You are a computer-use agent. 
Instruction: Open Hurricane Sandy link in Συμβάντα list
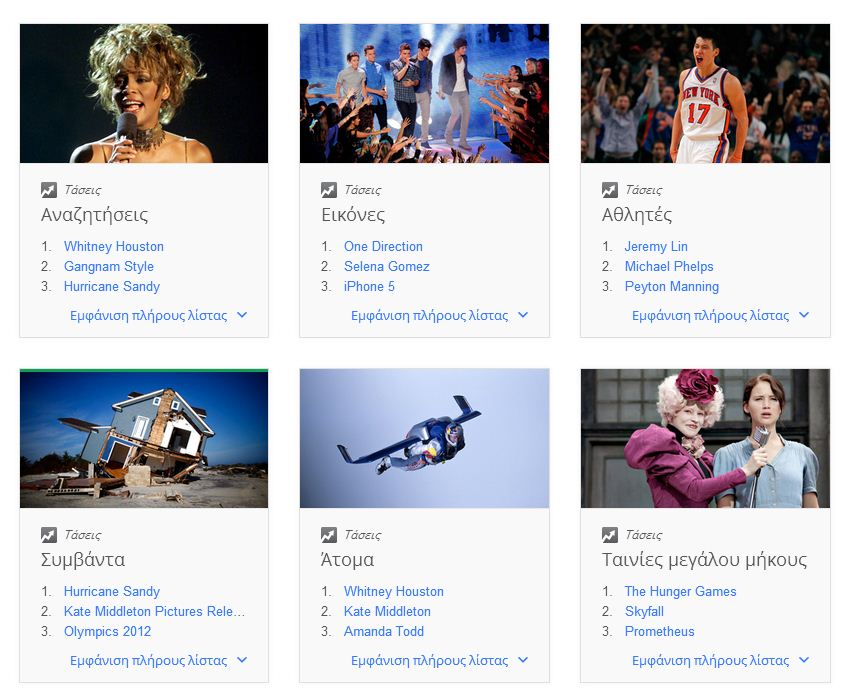coord(112,591)
